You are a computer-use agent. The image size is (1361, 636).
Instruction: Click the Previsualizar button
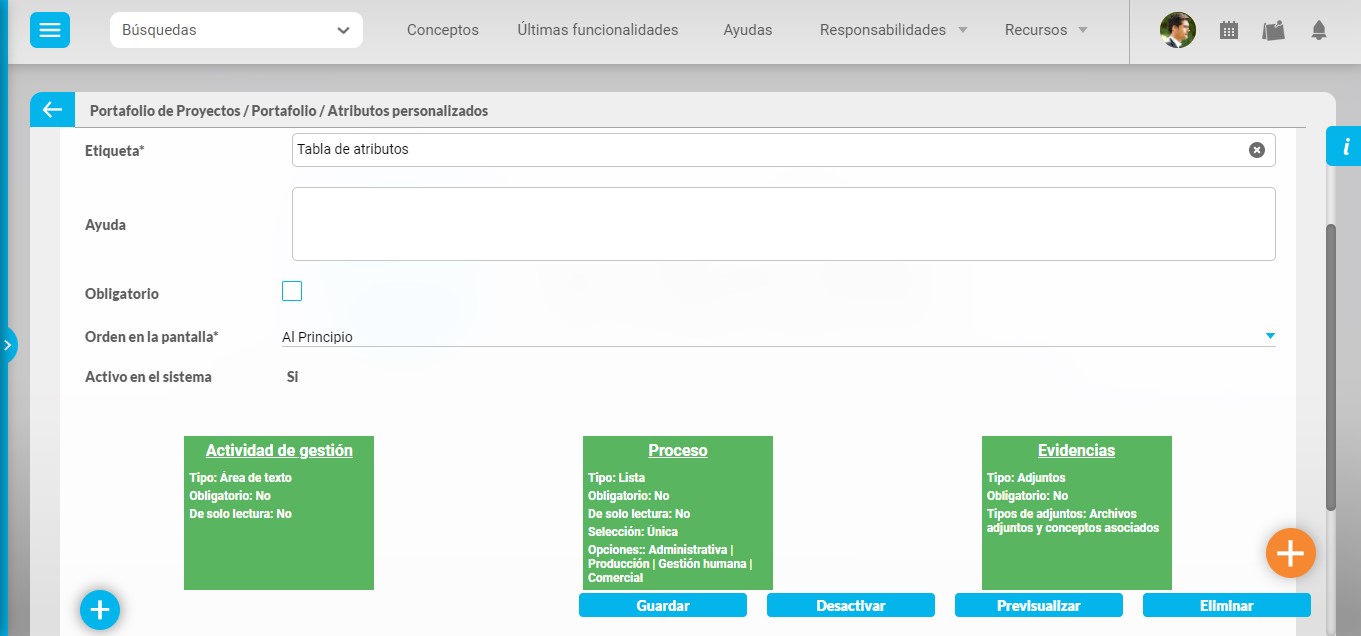coord(1038,605)
